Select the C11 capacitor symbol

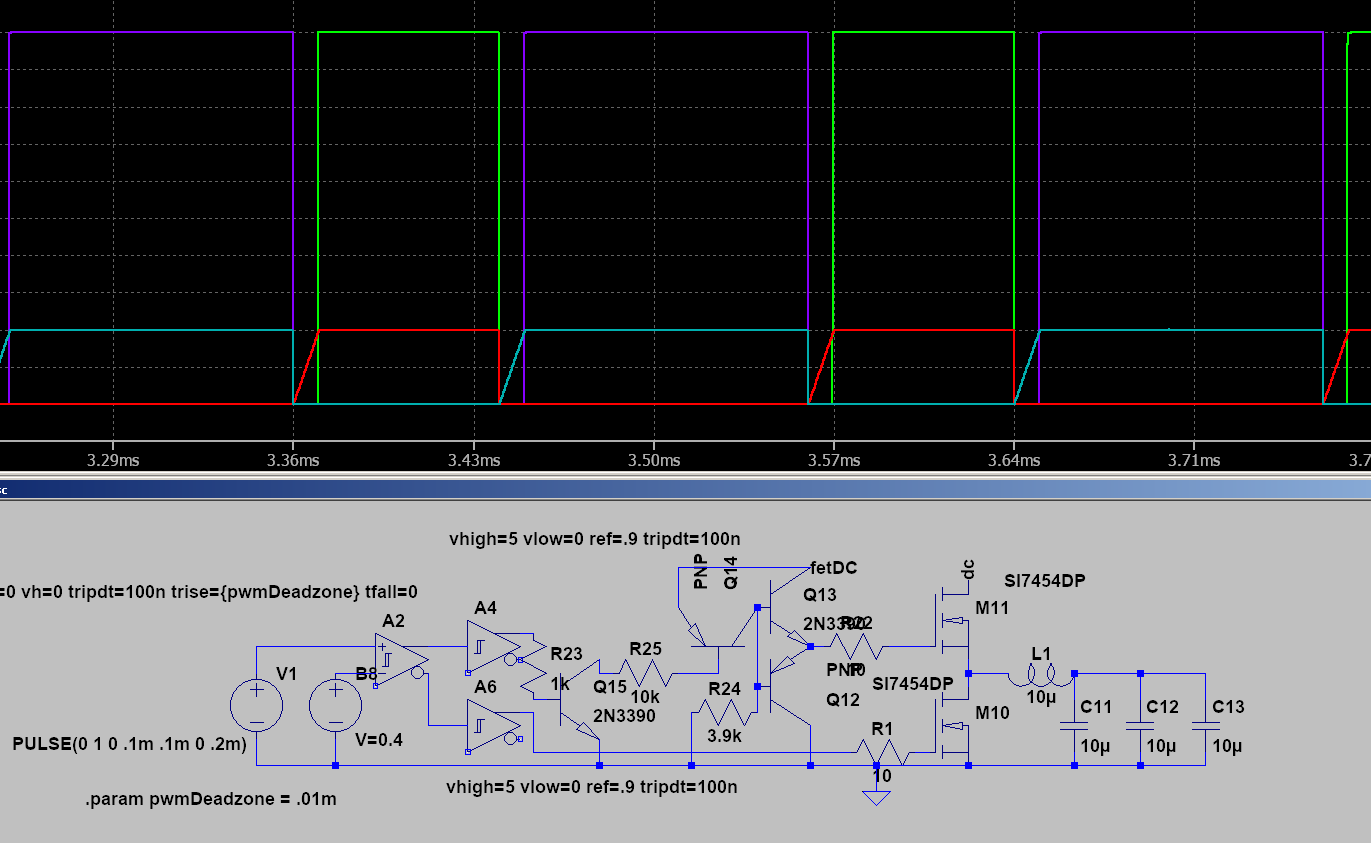pyautogui.click(x=1074, y=724)
